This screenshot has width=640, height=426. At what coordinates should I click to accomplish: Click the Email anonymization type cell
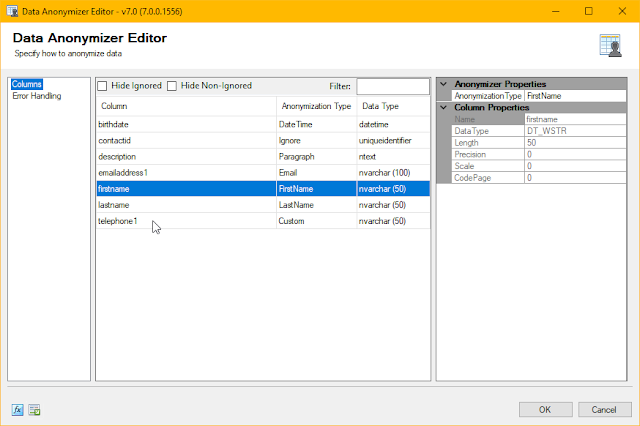coord(316,173)
